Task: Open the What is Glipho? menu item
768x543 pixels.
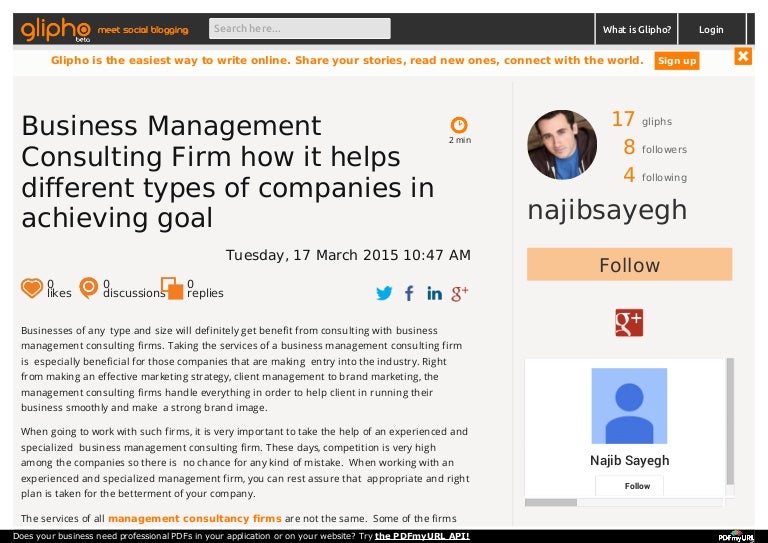Action: 636,29
